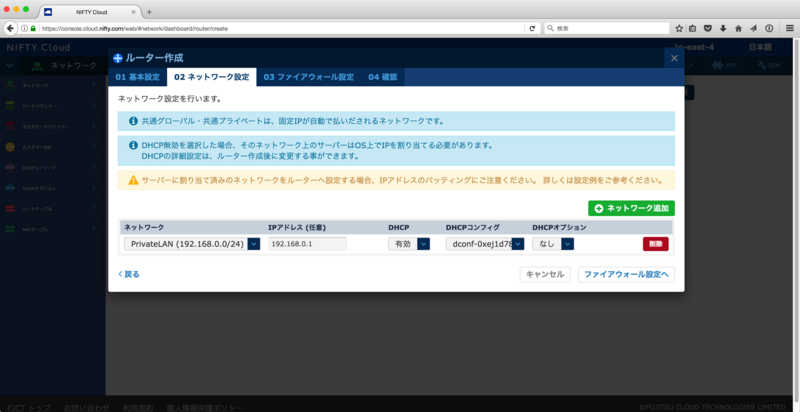Click the info icon in DHCP無効 notice

tap(133, 145)
